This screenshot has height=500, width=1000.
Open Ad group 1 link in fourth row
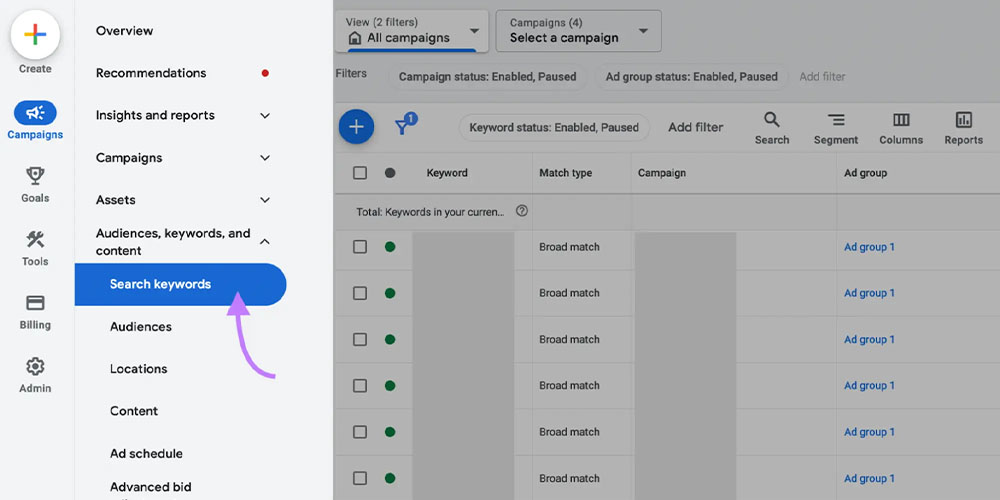869,385
